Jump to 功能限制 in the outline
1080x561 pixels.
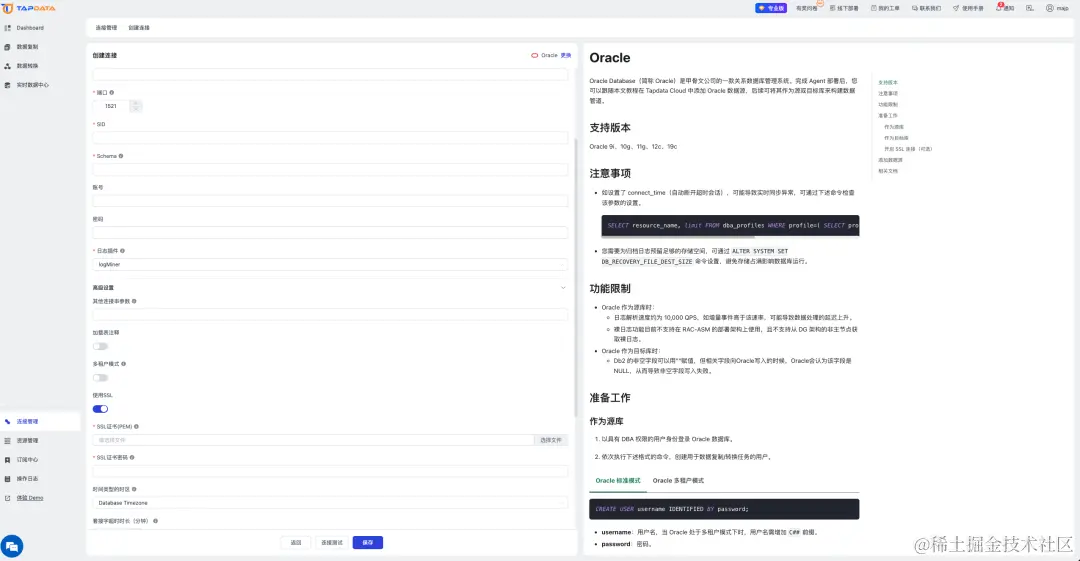[x=888, y=104]
